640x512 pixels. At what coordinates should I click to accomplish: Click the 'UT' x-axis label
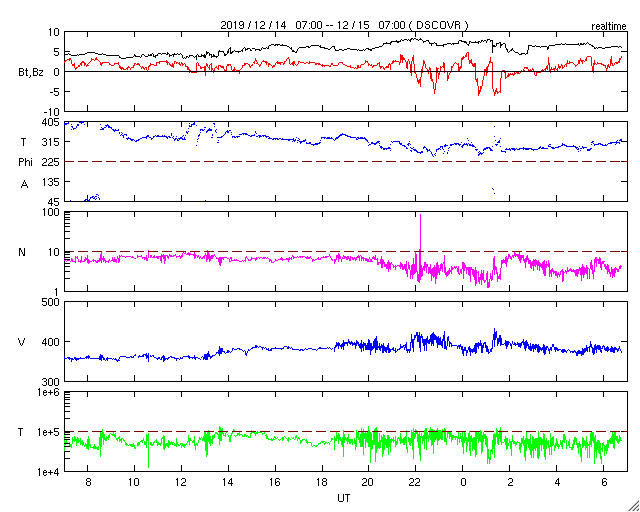[344, 498]
